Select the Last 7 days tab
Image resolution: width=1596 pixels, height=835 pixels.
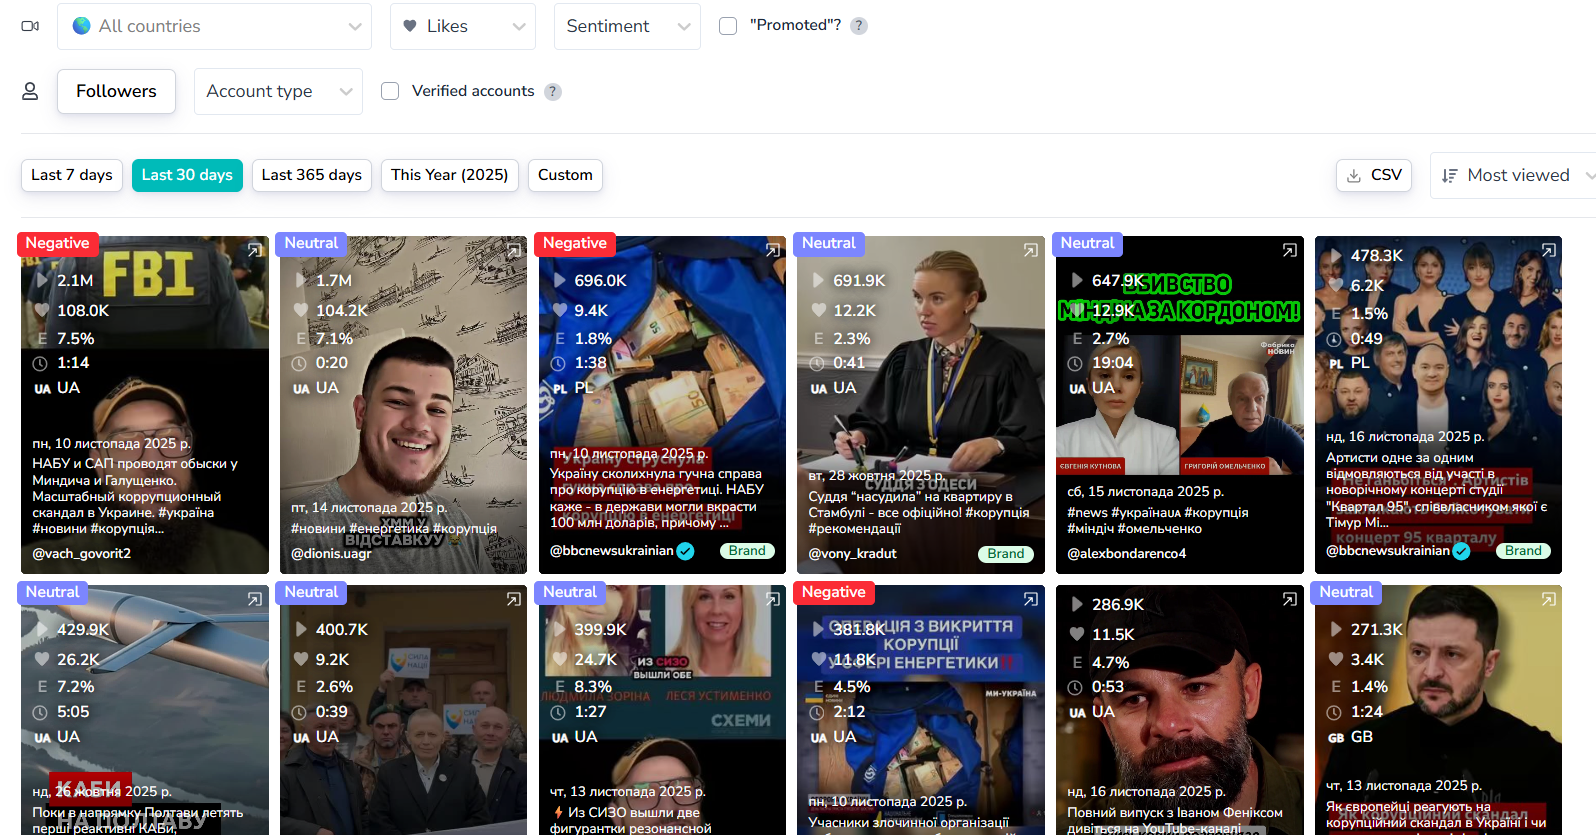click(x=72, y=175)
